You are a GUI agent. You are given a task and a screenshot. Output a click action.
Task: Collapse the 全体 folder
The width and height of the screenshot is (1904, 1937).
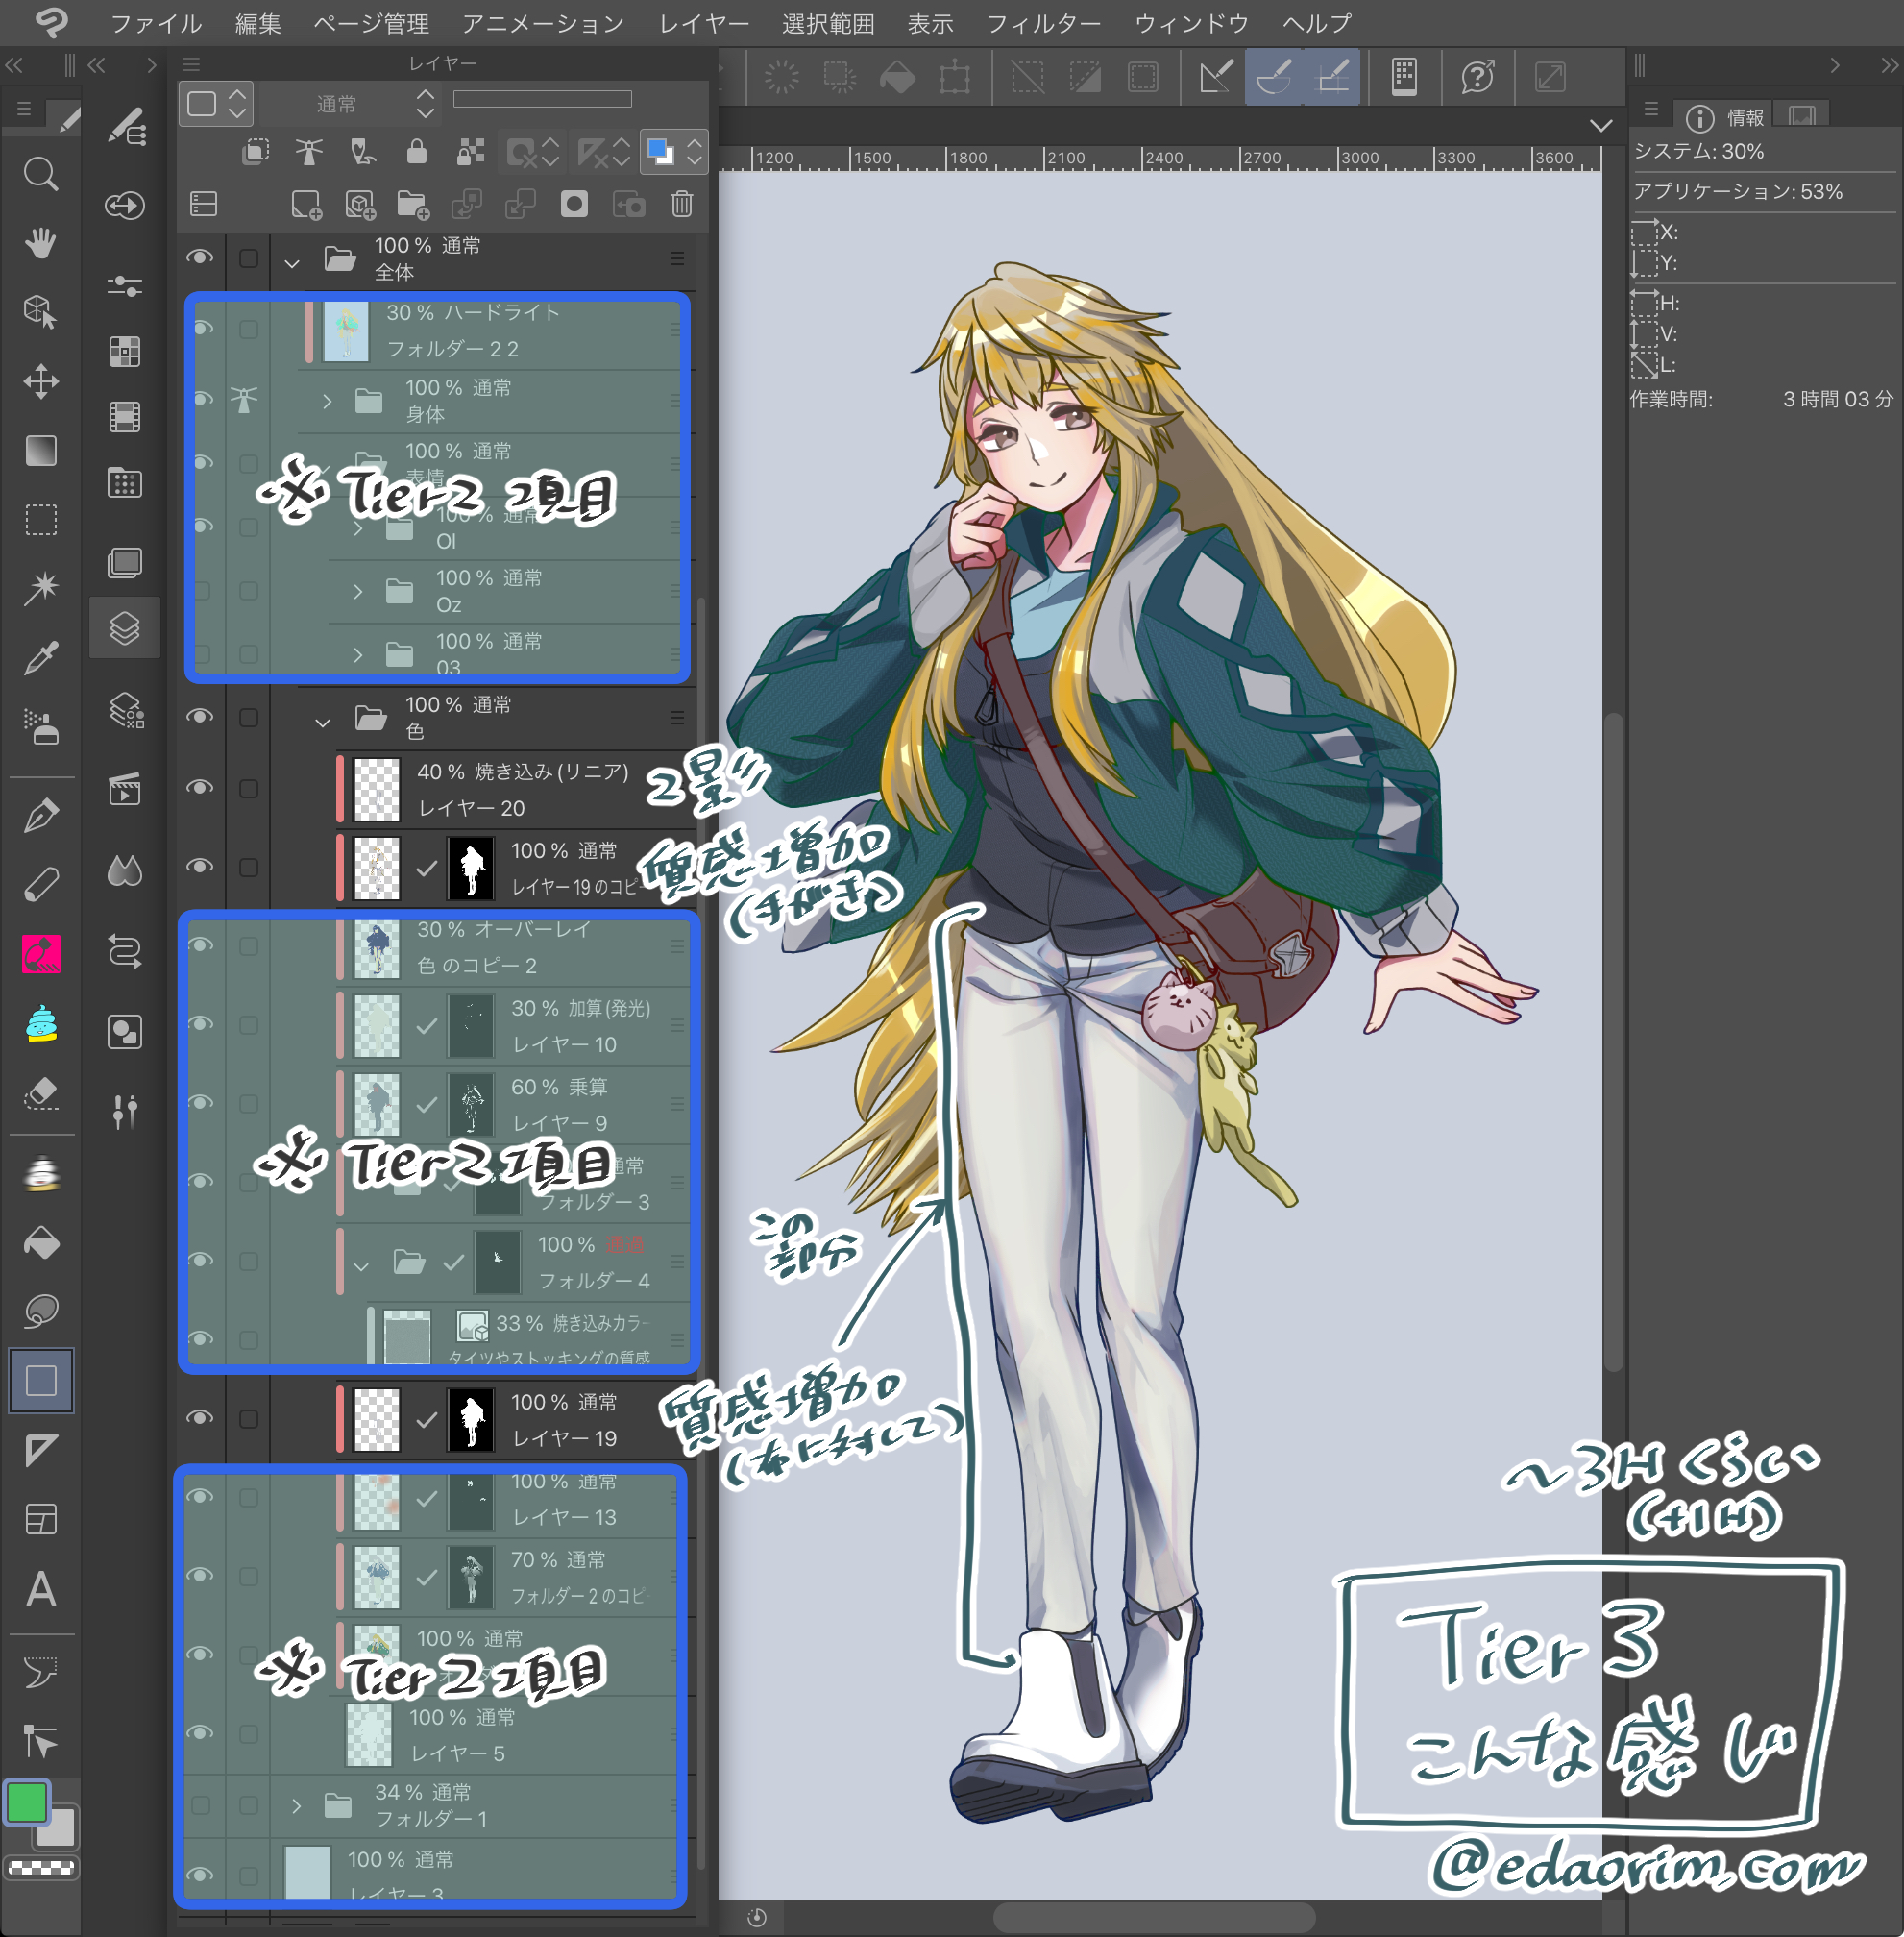coord(291,263)
